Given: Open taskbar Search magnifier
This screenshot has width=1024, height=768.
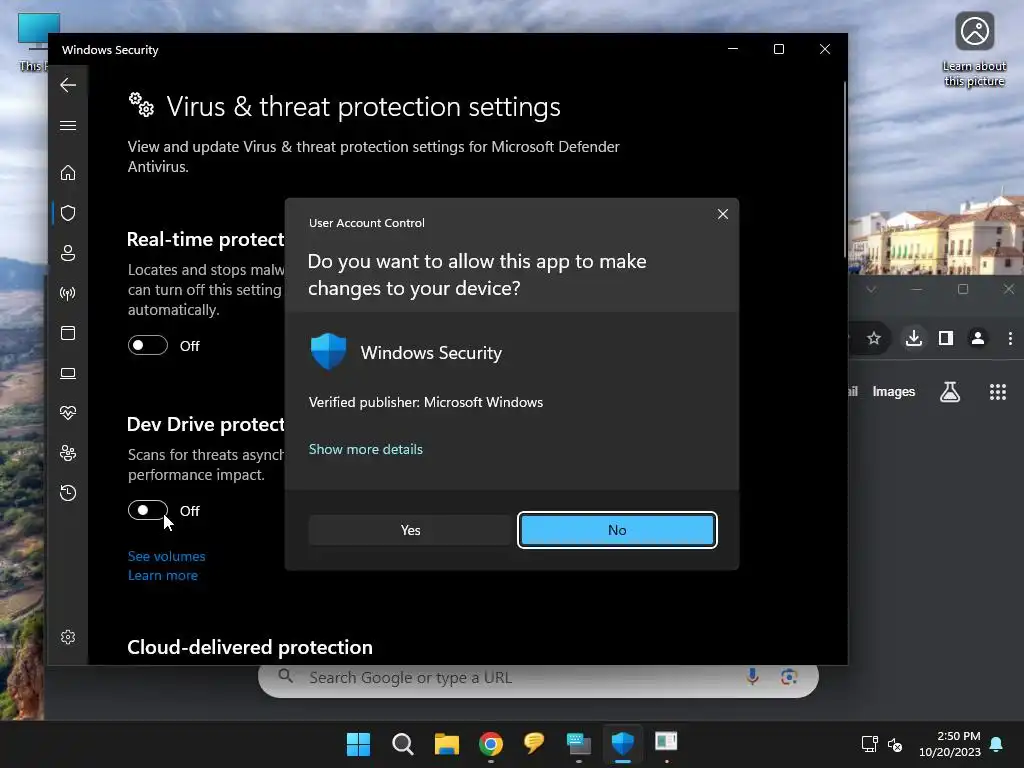Looking at the screenshot, I should click(x=402, y=744).
